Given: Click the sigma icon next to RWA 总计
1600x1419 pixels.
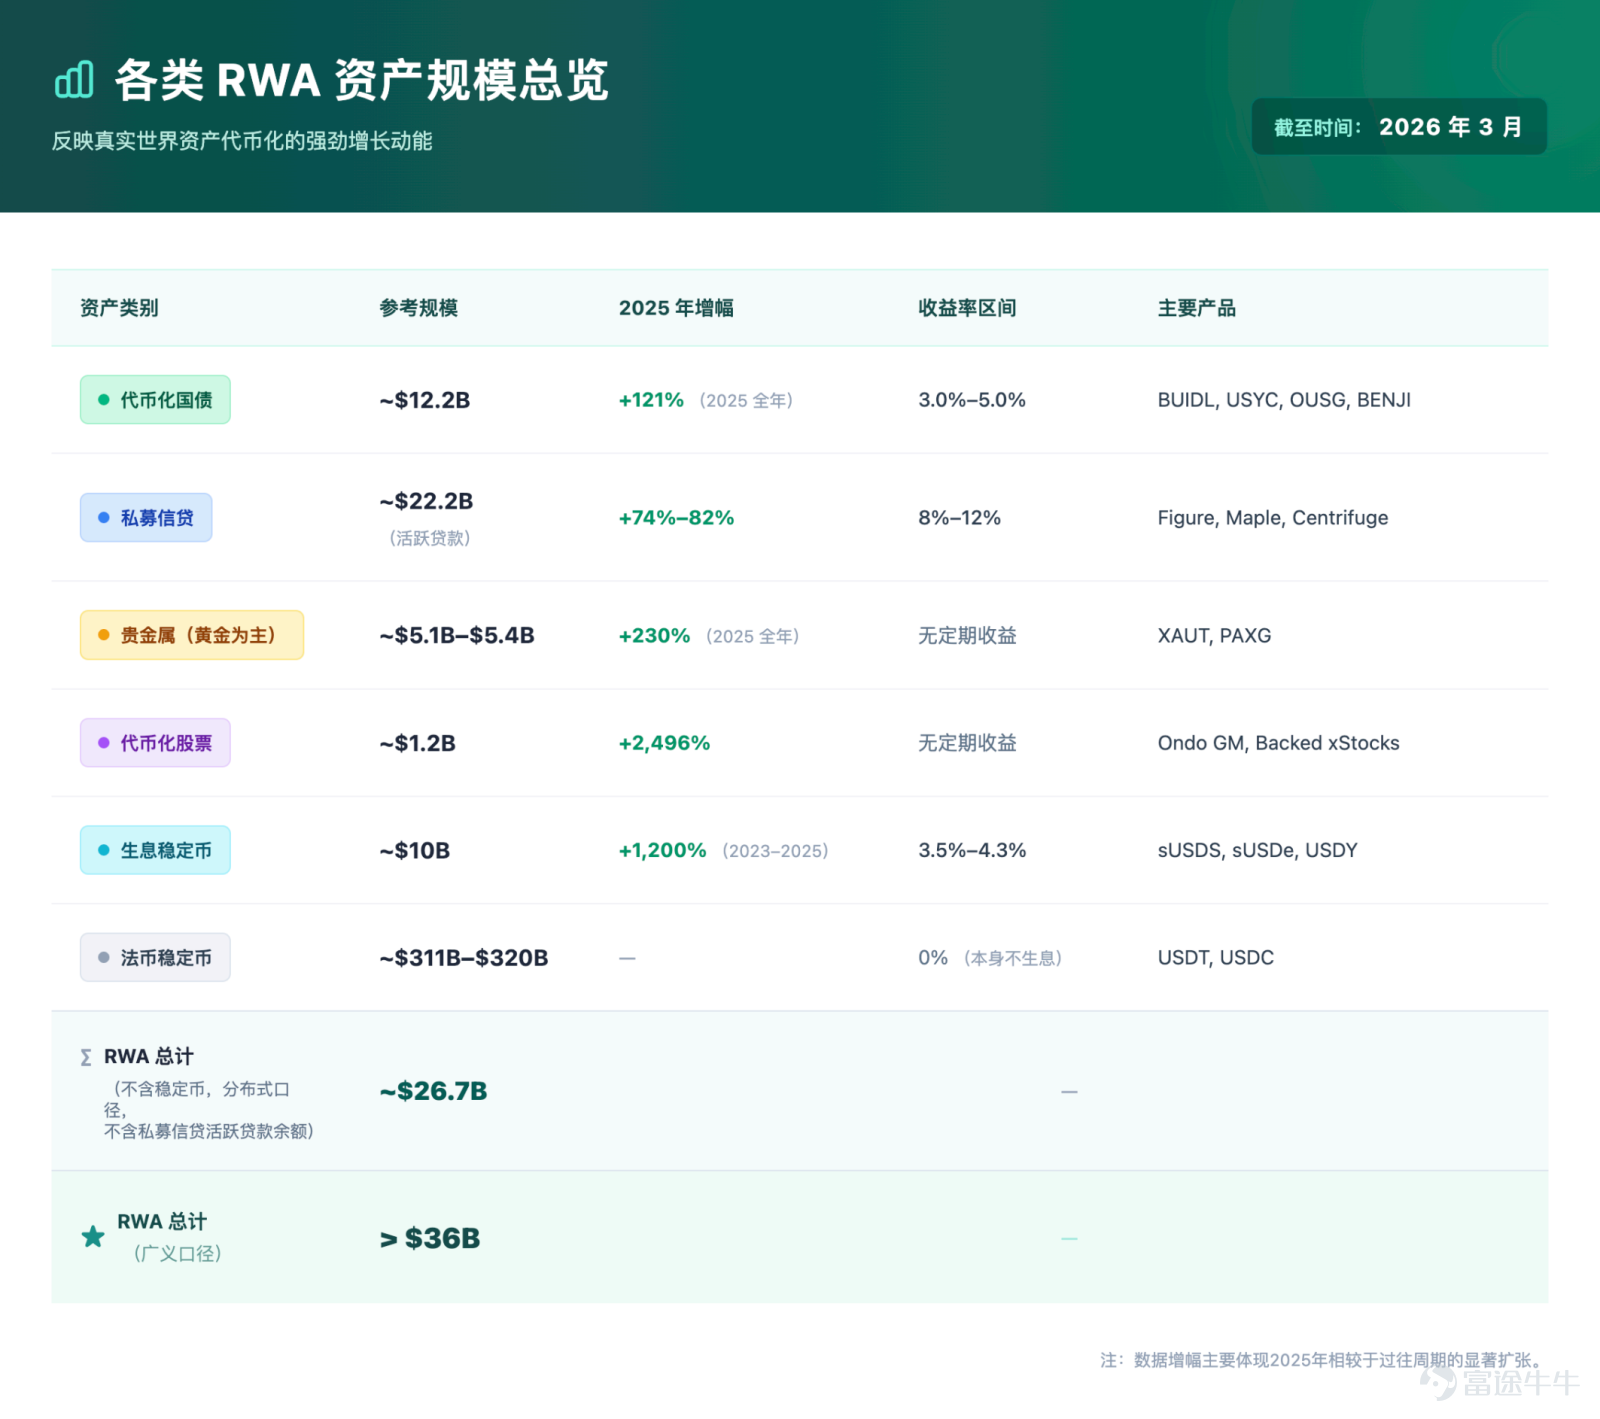Looking at the screenshot, I should 86,1057.
